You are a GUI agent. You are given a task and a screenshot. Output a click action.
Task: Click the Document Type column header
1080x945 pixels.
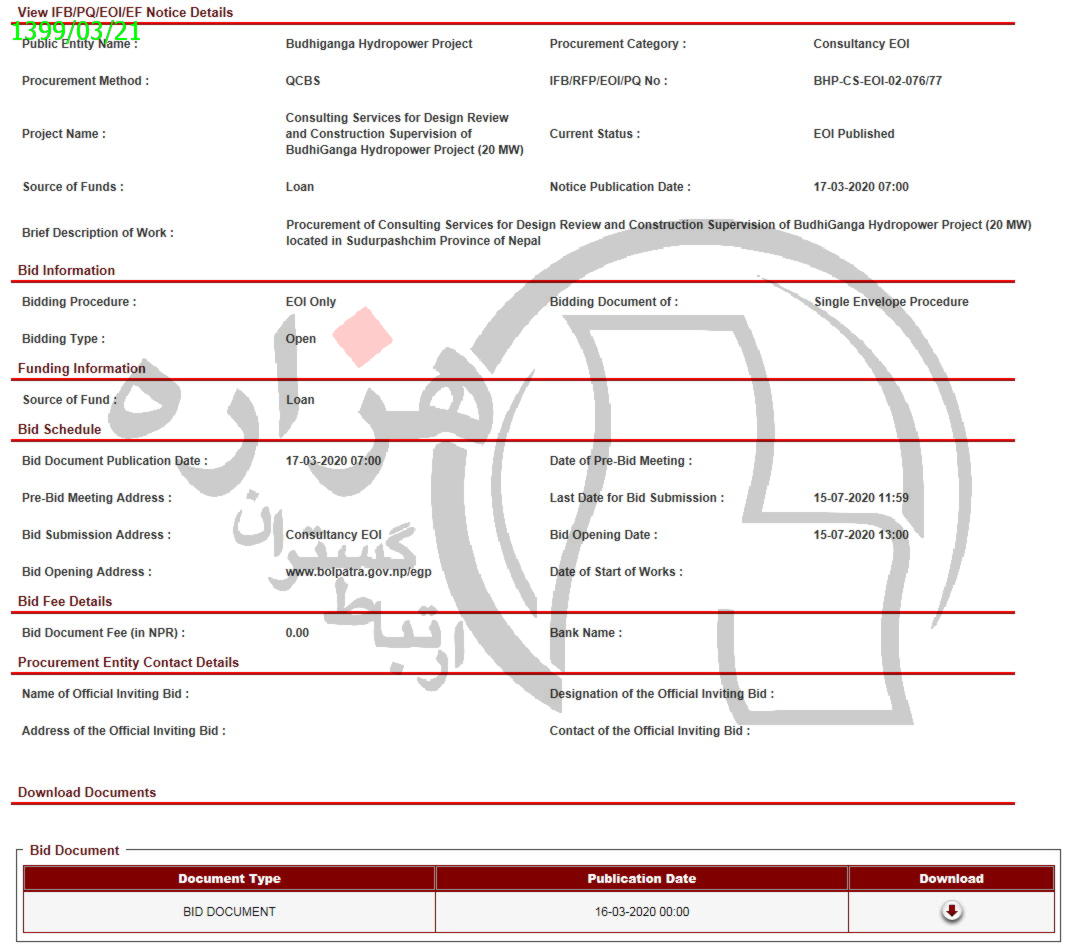coord(229,879)
